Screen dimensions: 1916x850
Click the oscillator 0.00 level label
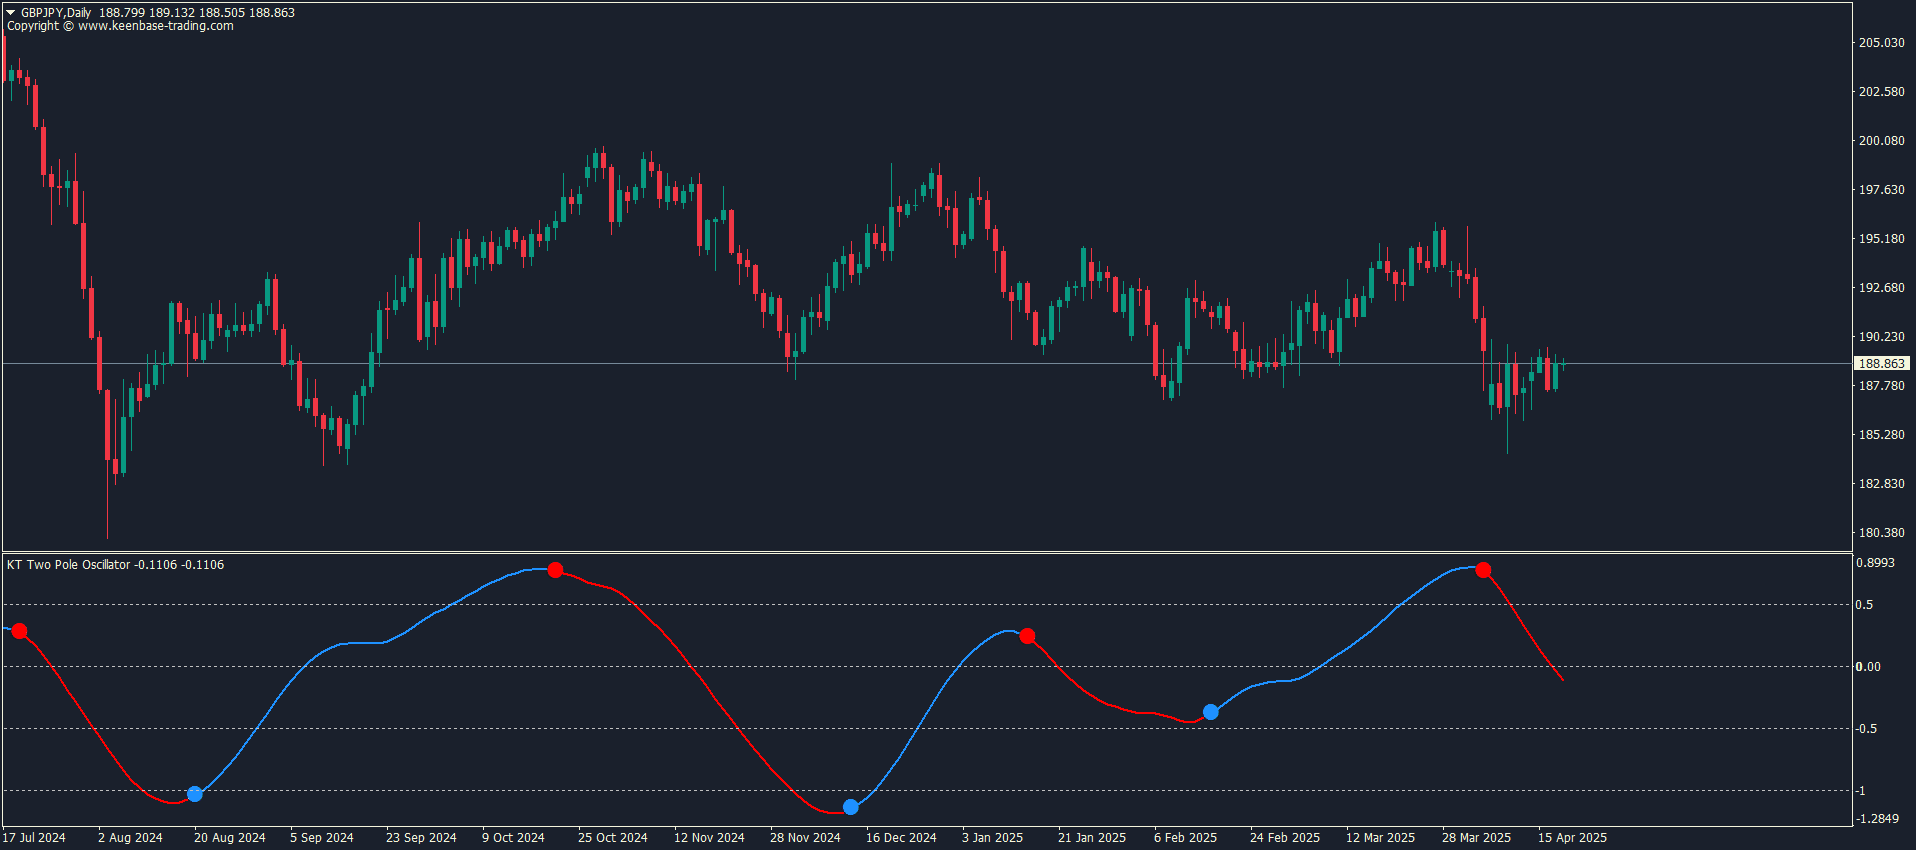coord(1868,667)
